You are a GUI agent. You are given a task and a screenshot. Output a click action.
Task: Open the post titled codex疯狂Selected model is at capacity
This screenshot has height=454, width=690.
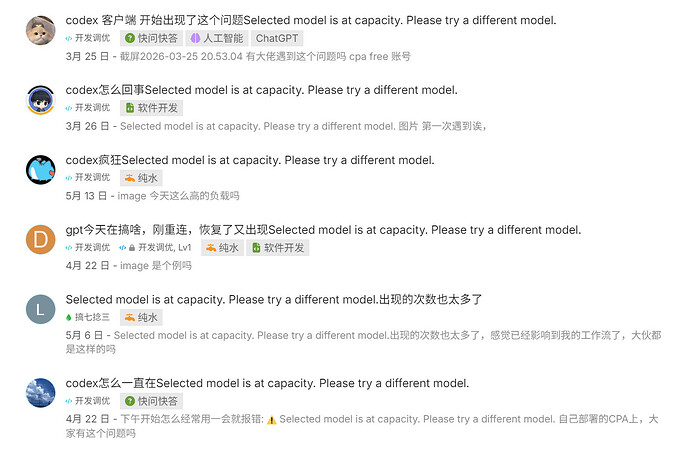point(250,160)
